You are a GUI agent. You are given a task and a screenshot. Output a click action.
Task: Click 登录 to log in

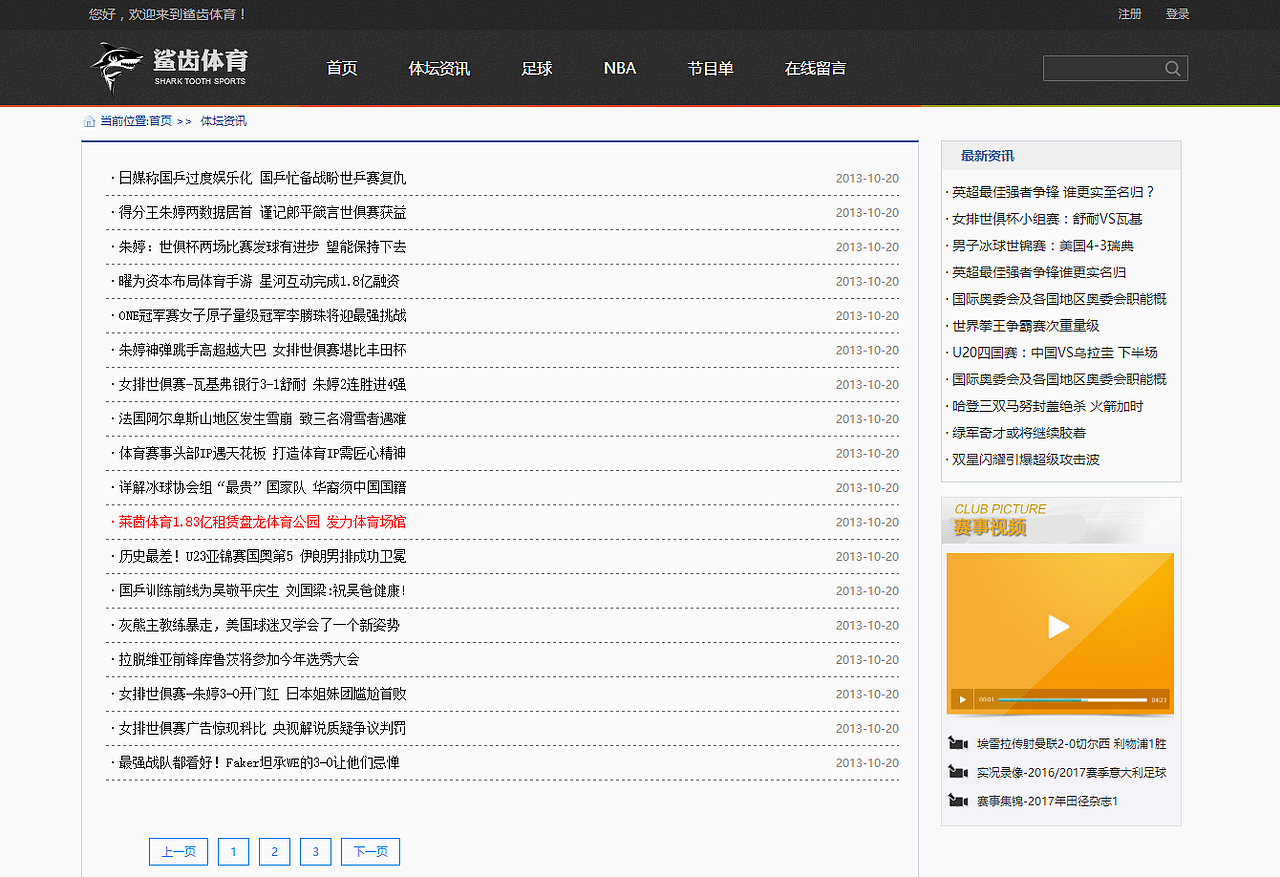(1177, 15)
